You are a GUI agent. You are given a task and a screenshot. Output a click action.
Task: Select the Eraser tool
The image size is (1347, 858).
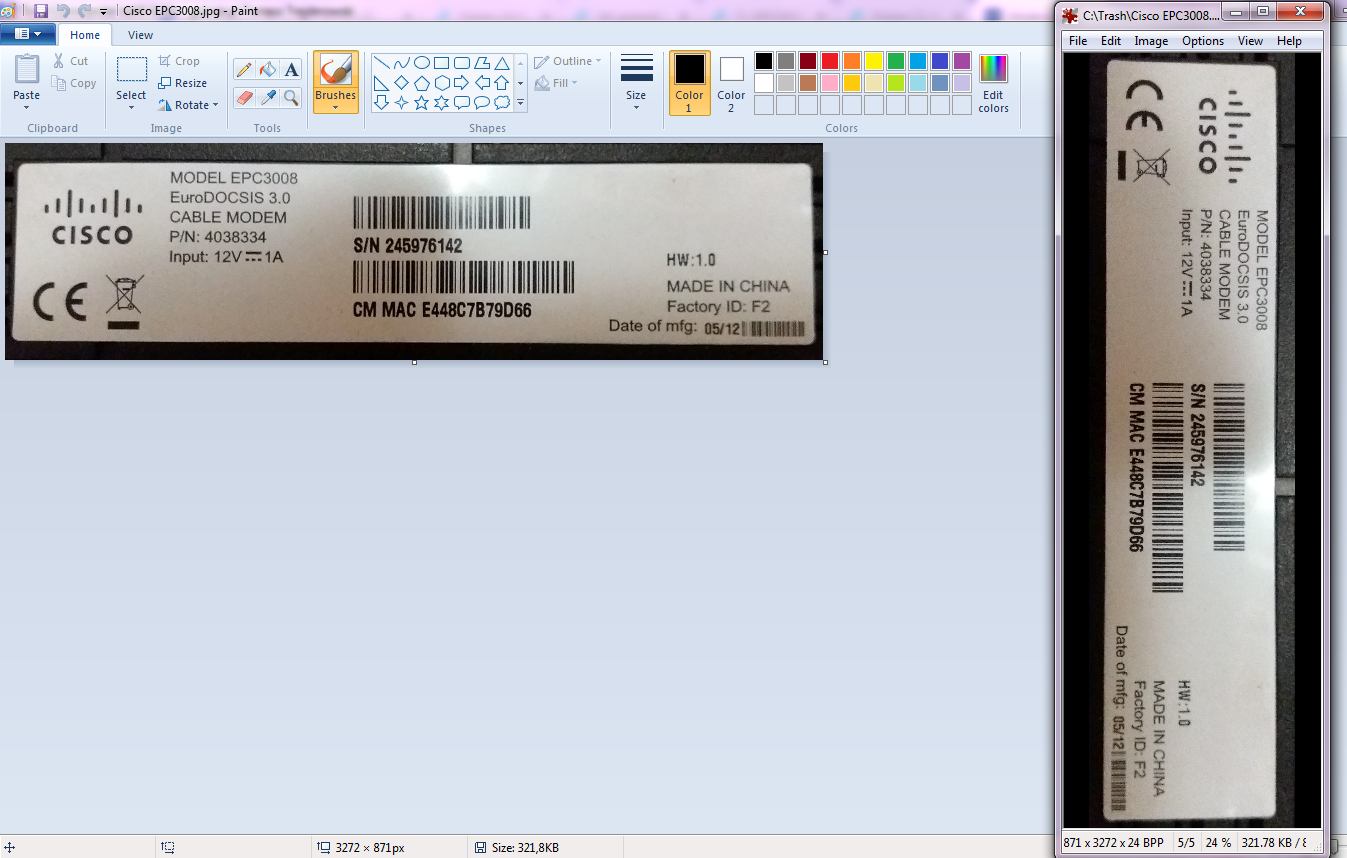pyautogui.click(x=244, y=97)
